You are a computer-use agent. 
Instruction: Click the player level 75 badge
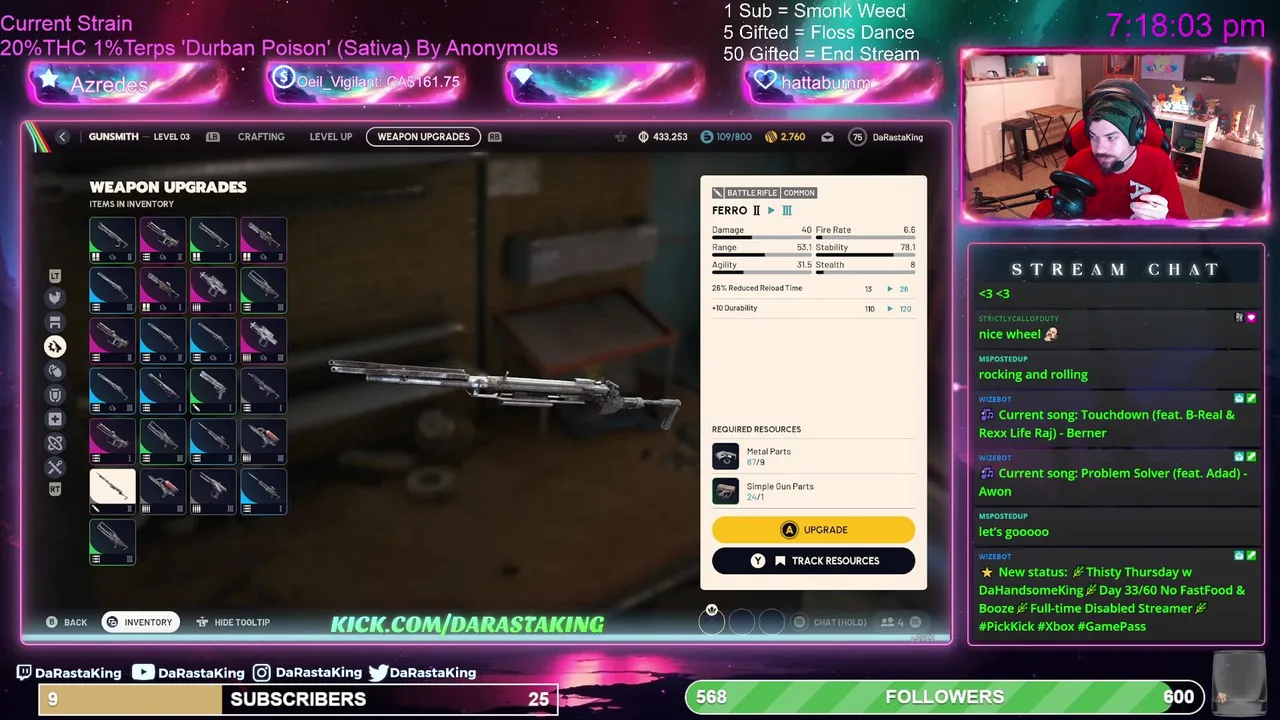tap(857, 137)
